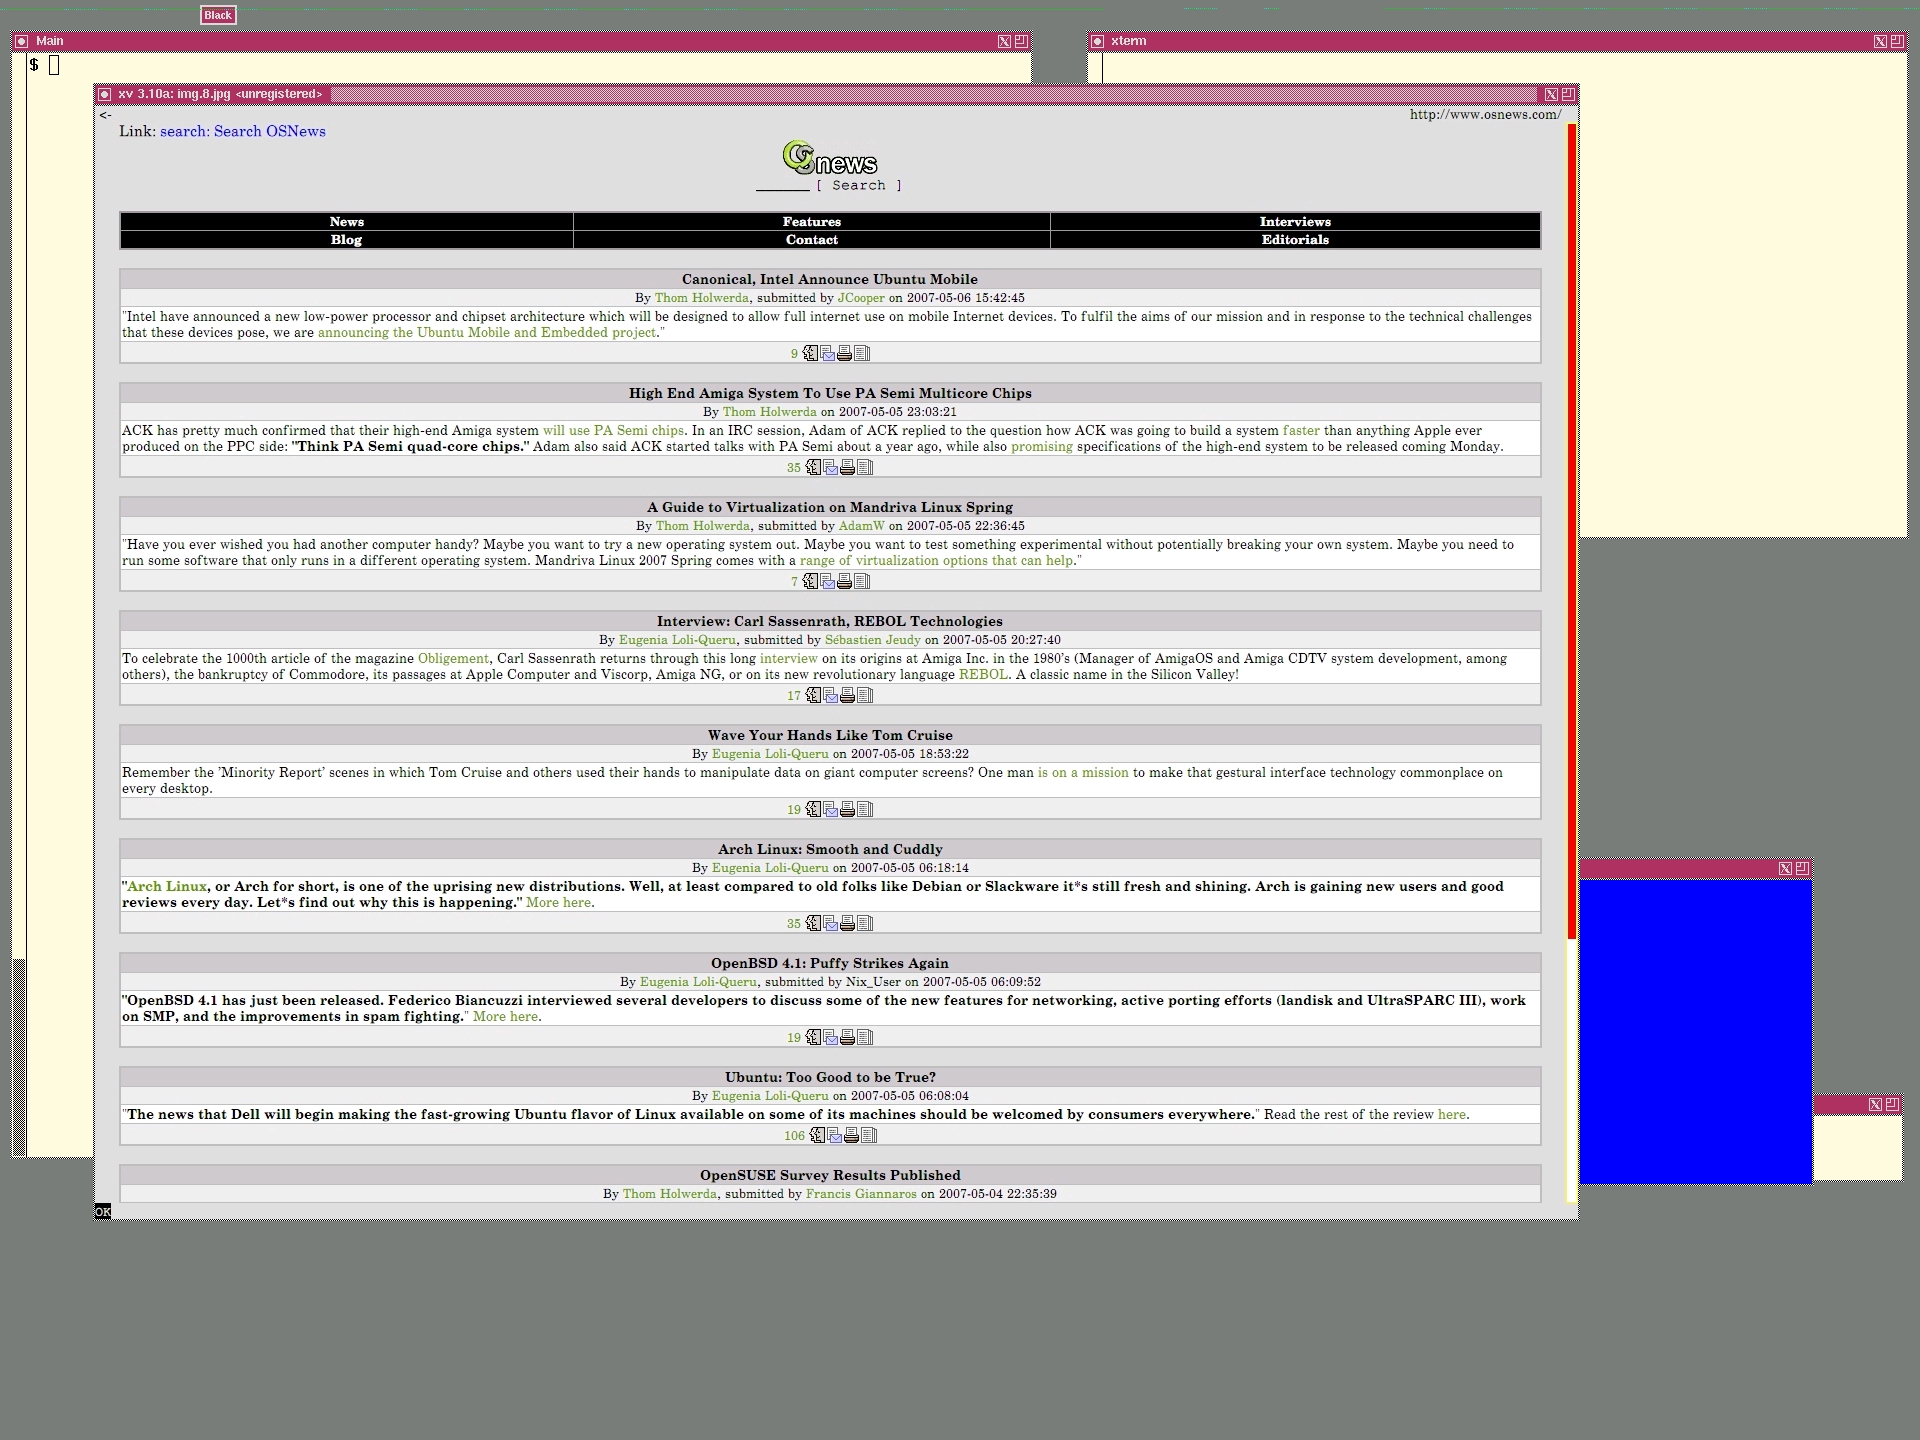
Task: Open comments icon for Carl Sassenrath interview
Action: click(x=814, y=696)
